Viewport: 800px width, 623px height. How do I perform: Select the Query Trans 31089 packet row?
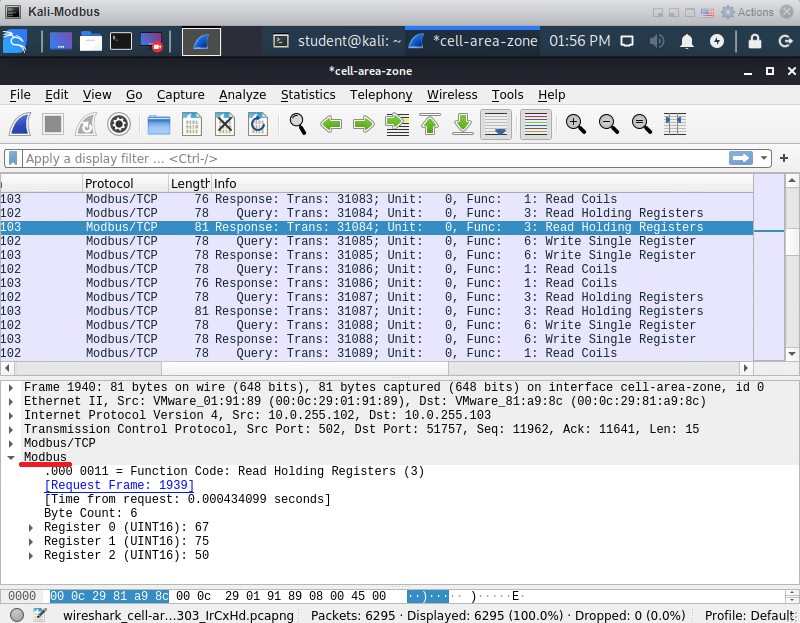tap(377, 353)
